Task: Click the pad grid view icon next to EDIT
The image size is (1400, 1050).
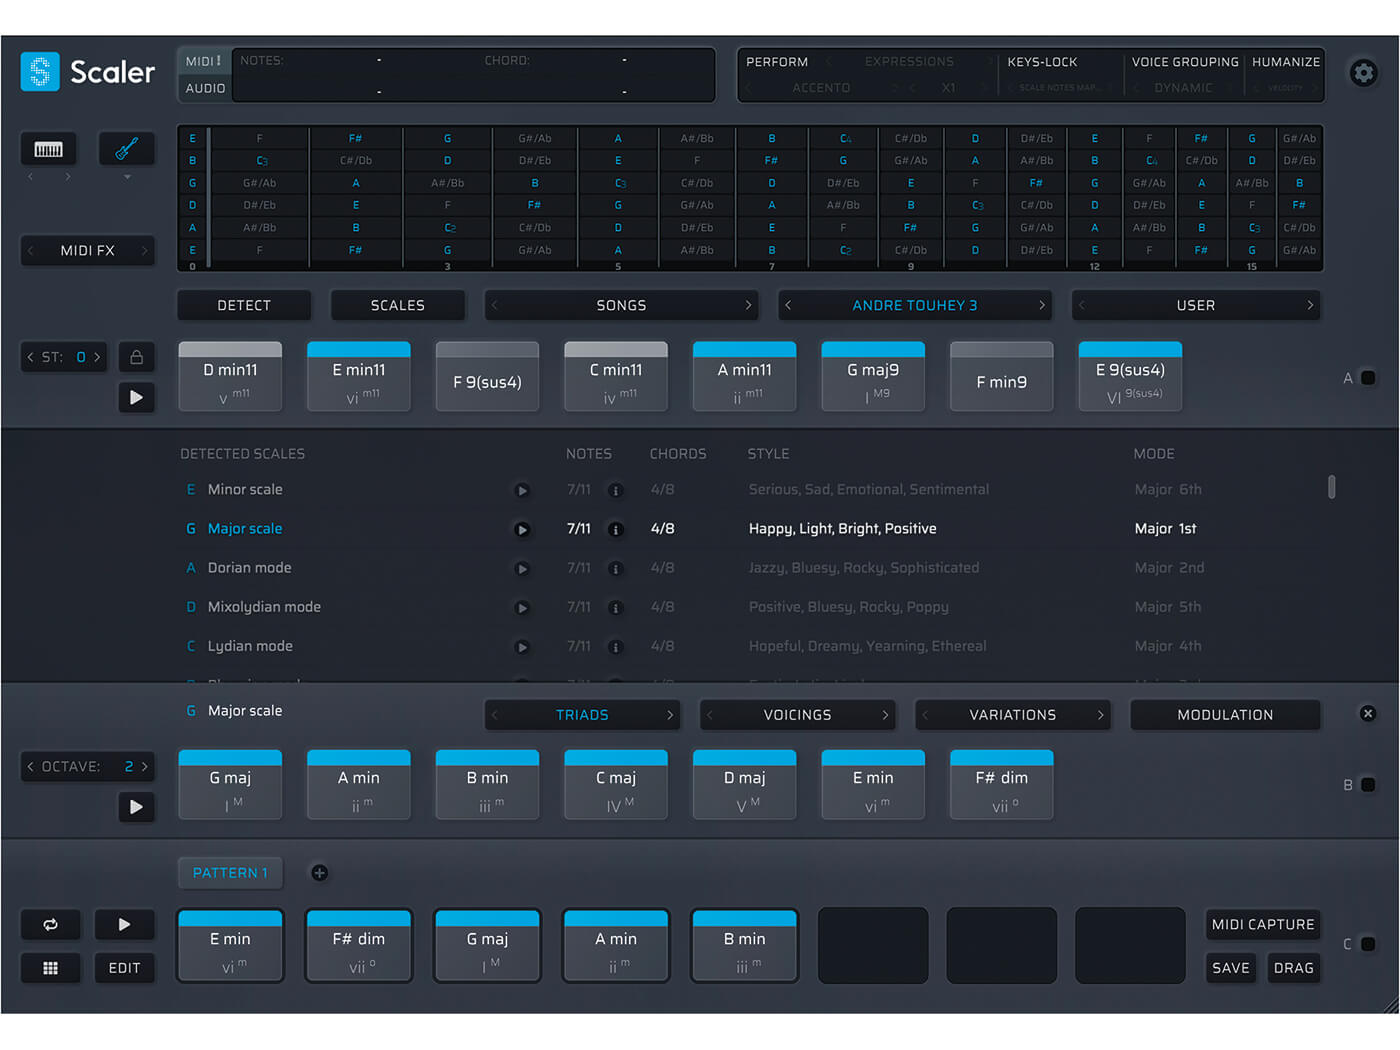Action: coord(50,967)
